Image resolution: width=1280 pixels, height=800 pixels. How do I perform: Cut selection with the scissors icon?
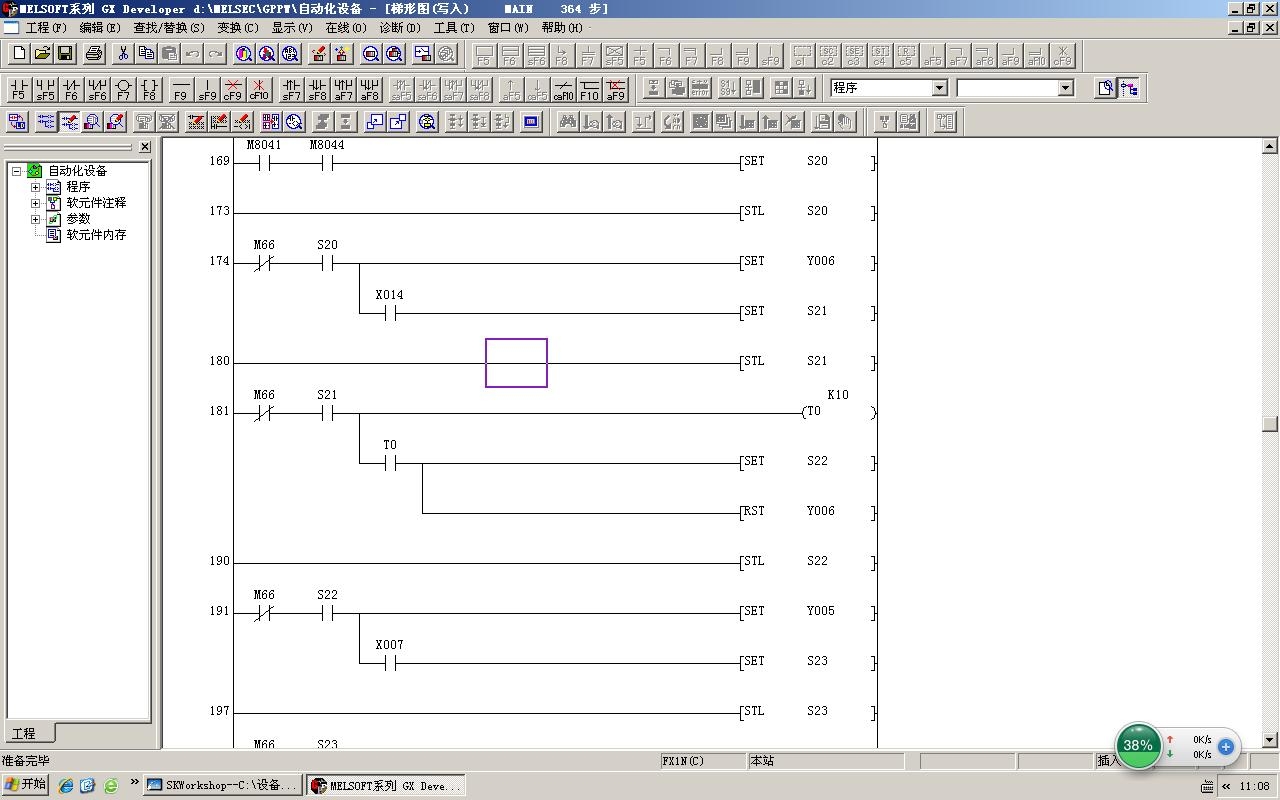pyautogui.click(x=123, y=53)
